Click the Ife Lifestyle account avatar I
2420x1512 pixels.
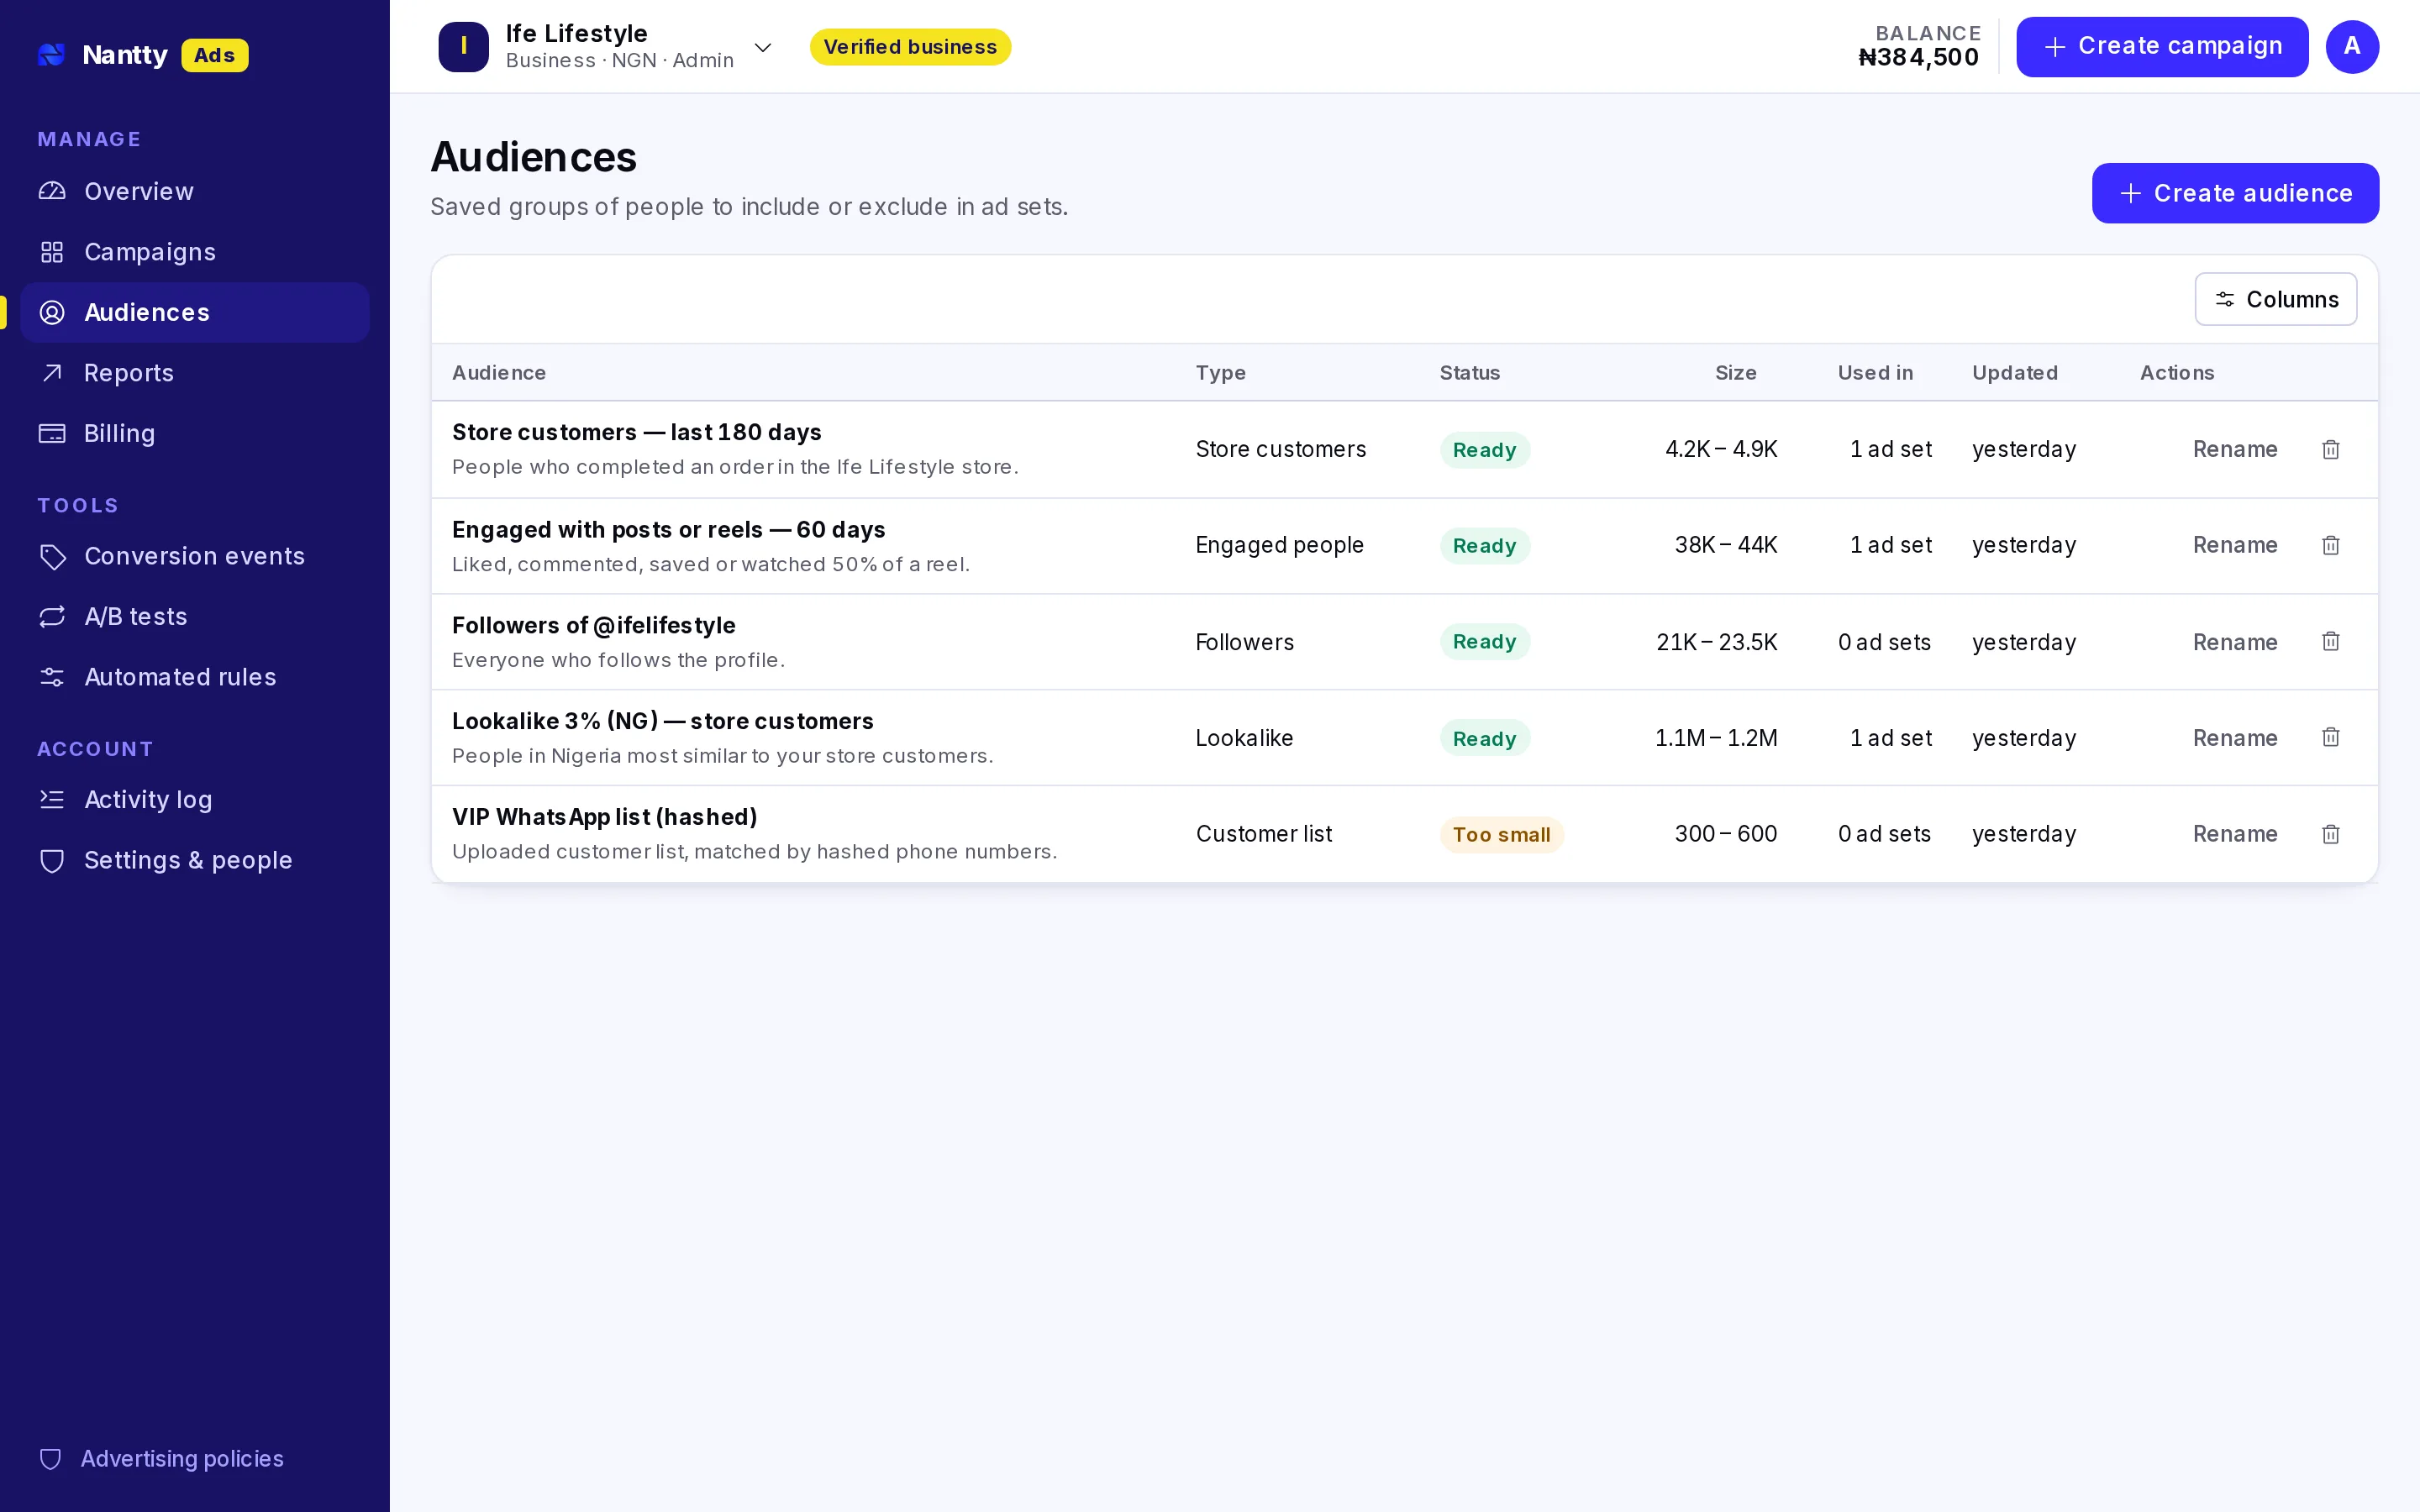tap(463, 47)
